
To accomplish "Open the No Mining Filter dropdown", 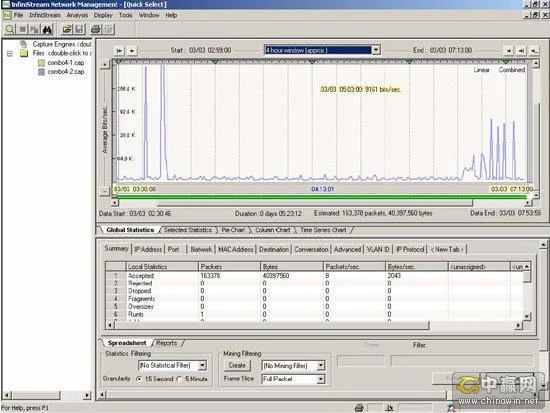I will (321, 366).
